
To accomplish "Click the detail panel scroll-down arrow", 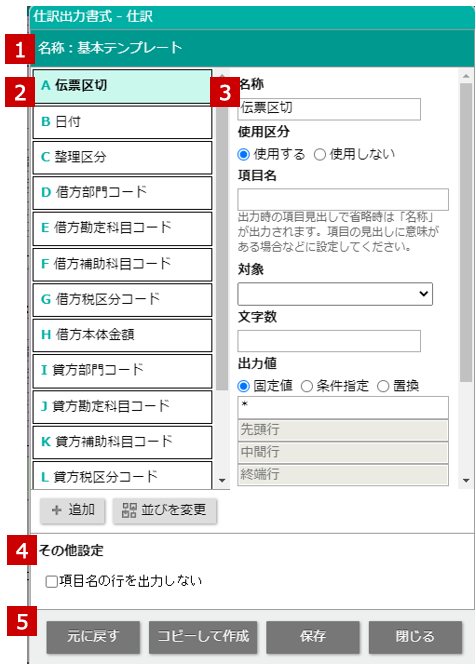I will pos(466,481).
